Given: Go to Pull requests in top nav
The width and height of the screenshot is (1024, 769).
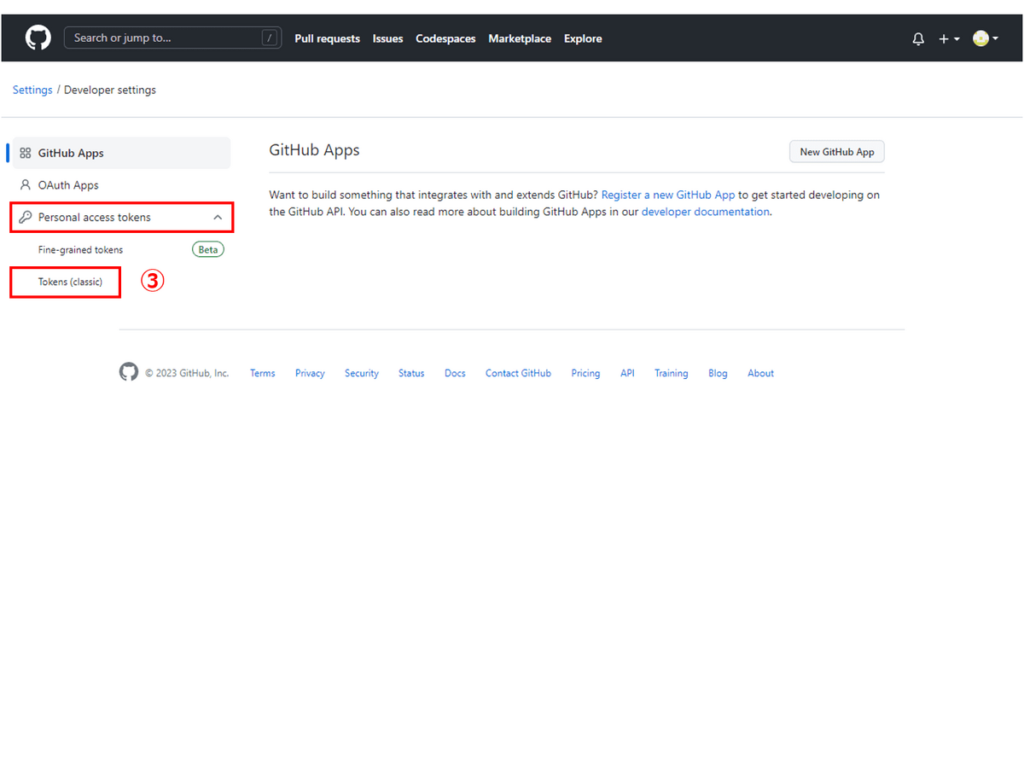Looking at the screenshot, I should 327,39.
